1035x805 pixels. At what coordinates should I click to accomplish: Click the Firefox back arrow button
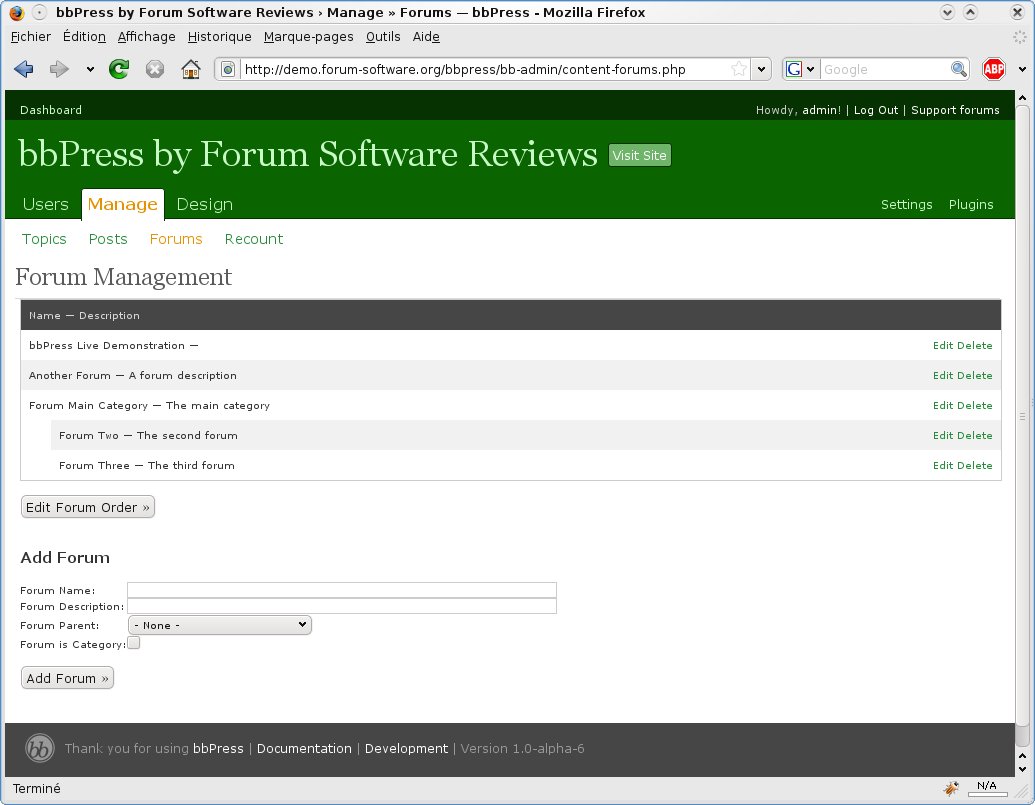(24, 69)
